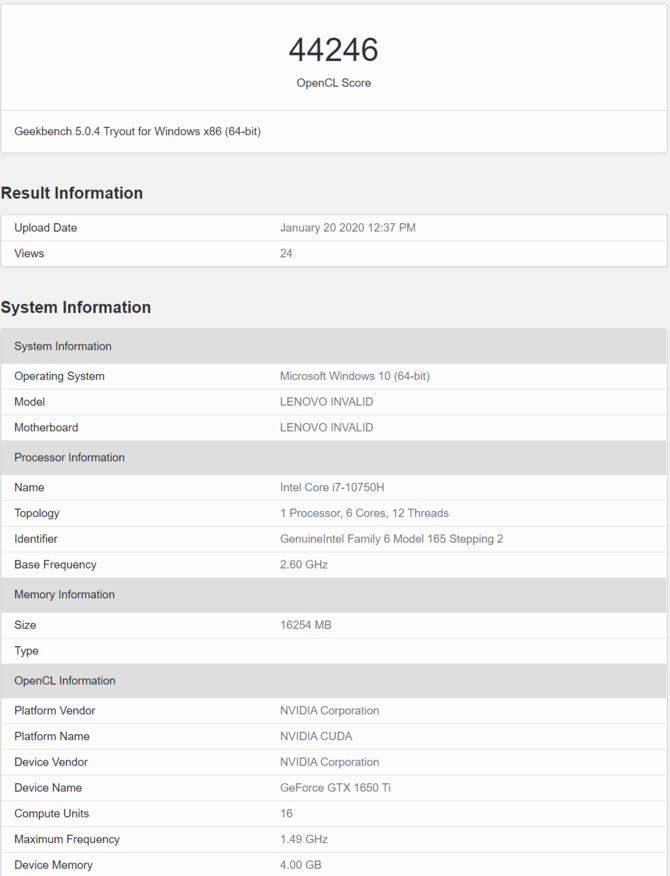The image size is (670, 876).
Task: Click the Intel Core i7-10750H processor name
Action: point(332,487)
